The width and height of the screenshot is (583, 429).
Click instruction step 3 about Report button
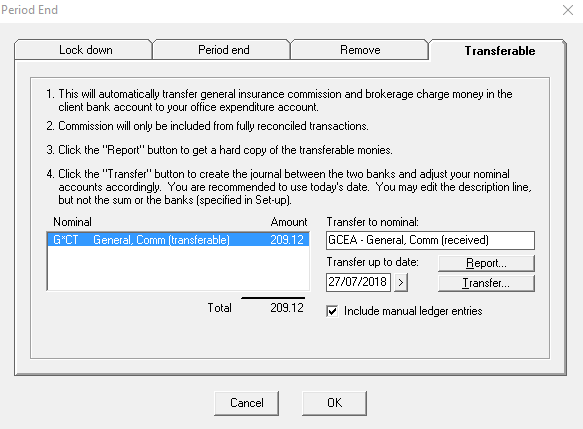pos(219,150)
